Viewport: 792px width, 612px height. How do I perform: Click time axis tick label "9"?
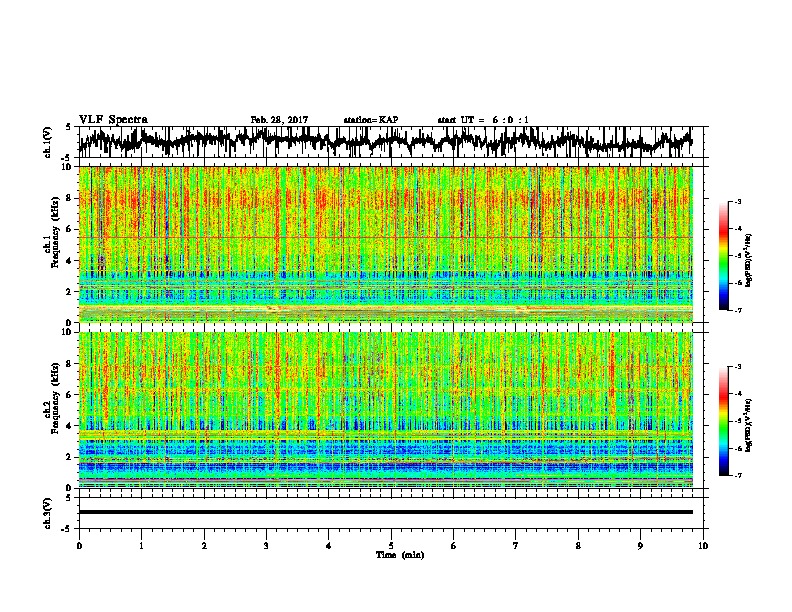tap(640, 546)
